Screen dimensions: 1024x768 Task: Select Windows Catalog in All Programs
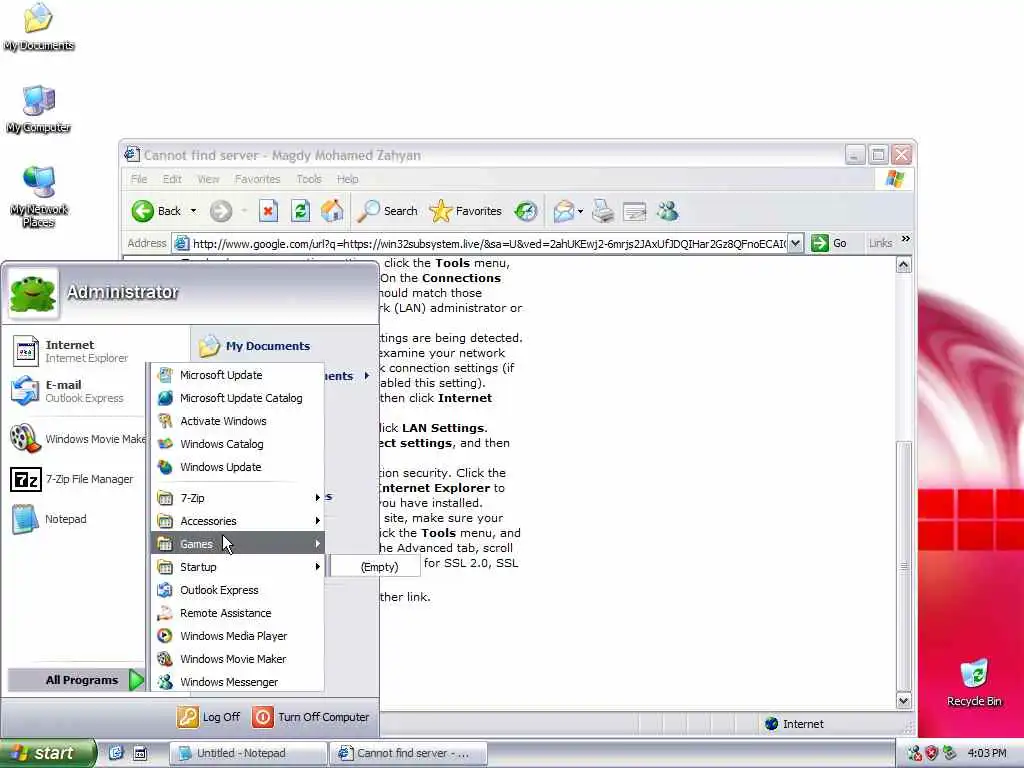tap(239, 444)
